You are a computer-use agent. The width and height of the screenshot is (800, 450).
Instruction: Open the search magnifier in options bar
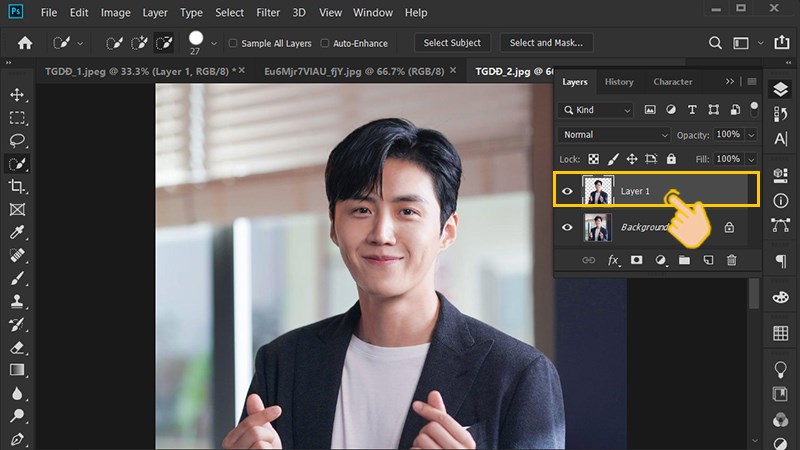(715, 43)
